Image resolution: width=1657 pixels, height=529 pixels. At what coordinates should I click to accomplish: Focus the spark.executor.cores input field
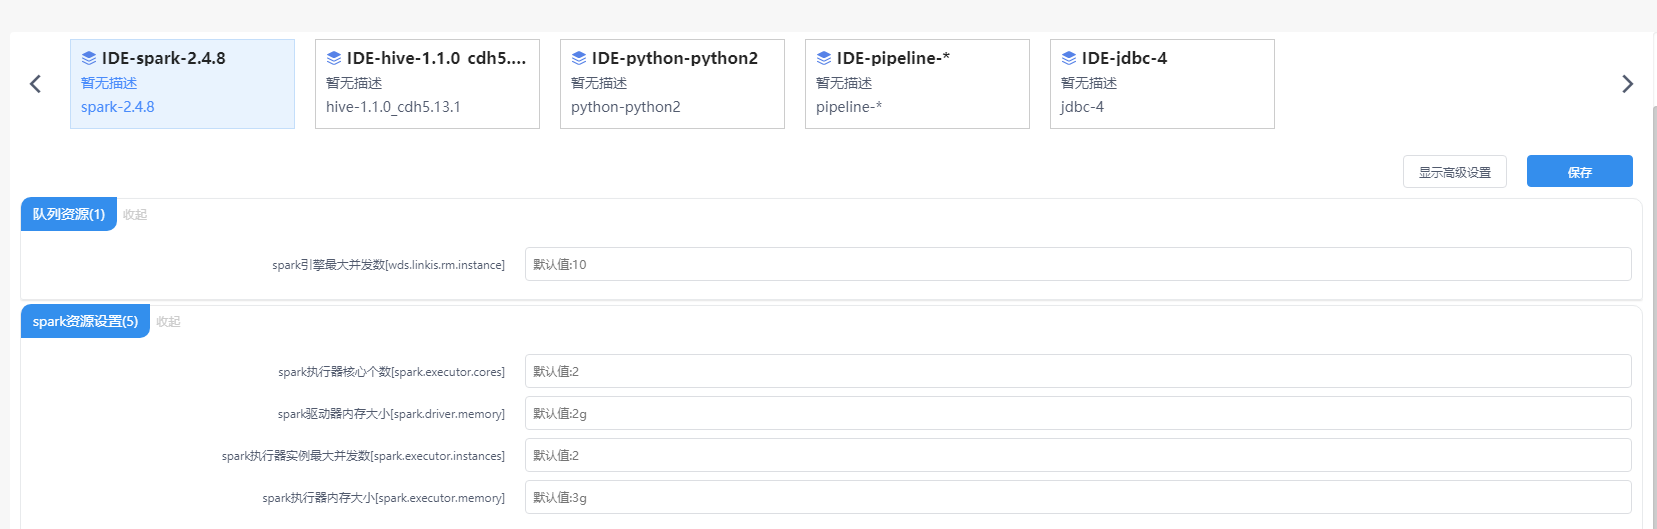click(1078, 371)
